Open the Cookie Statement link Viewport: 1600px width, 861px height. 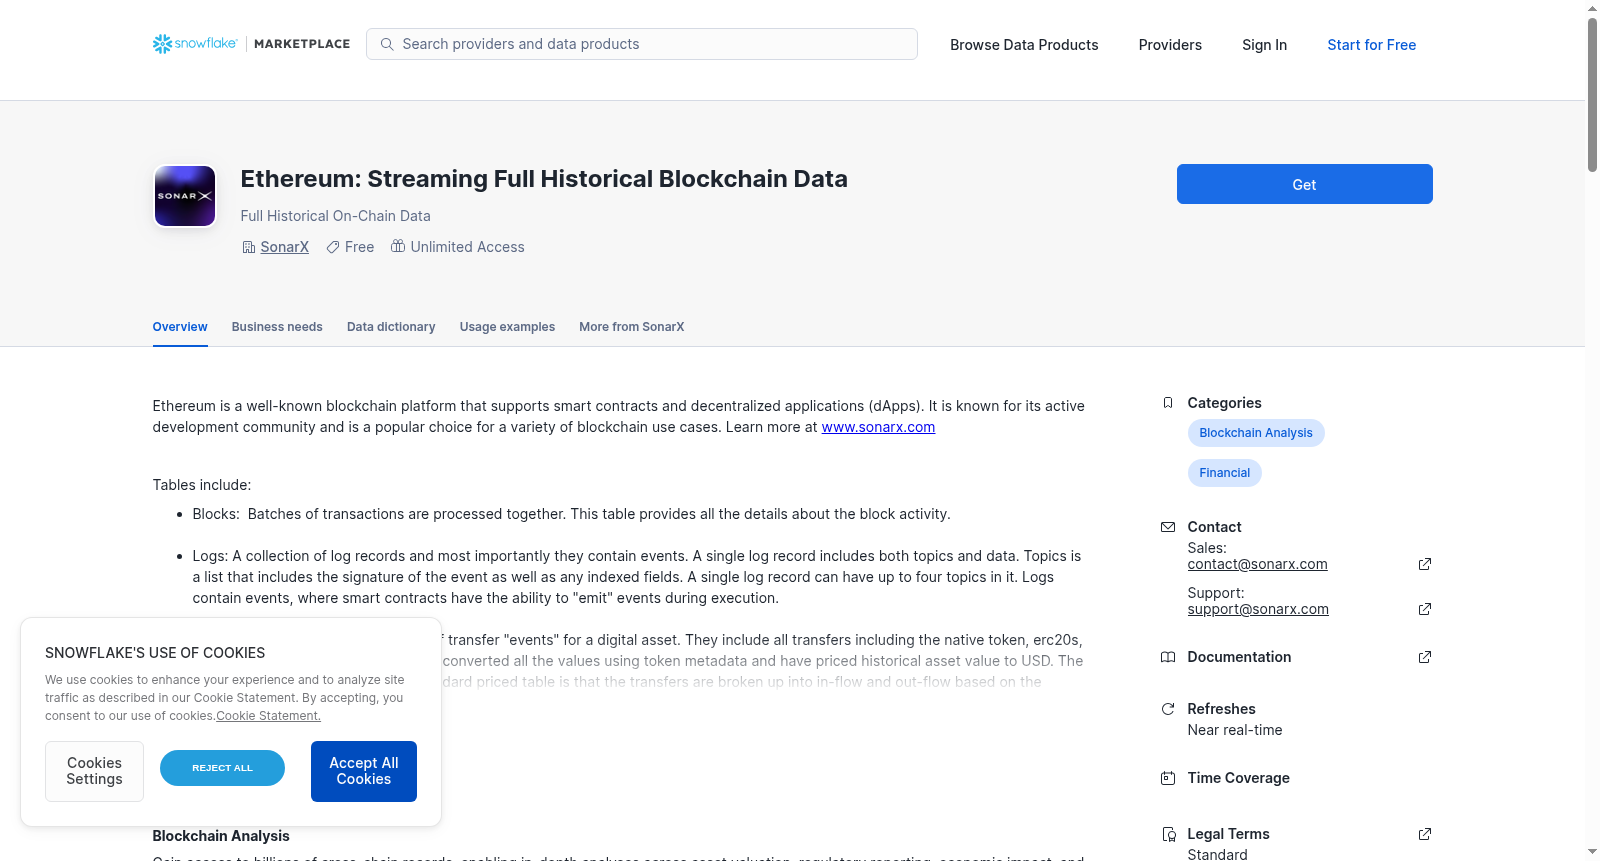268,716
